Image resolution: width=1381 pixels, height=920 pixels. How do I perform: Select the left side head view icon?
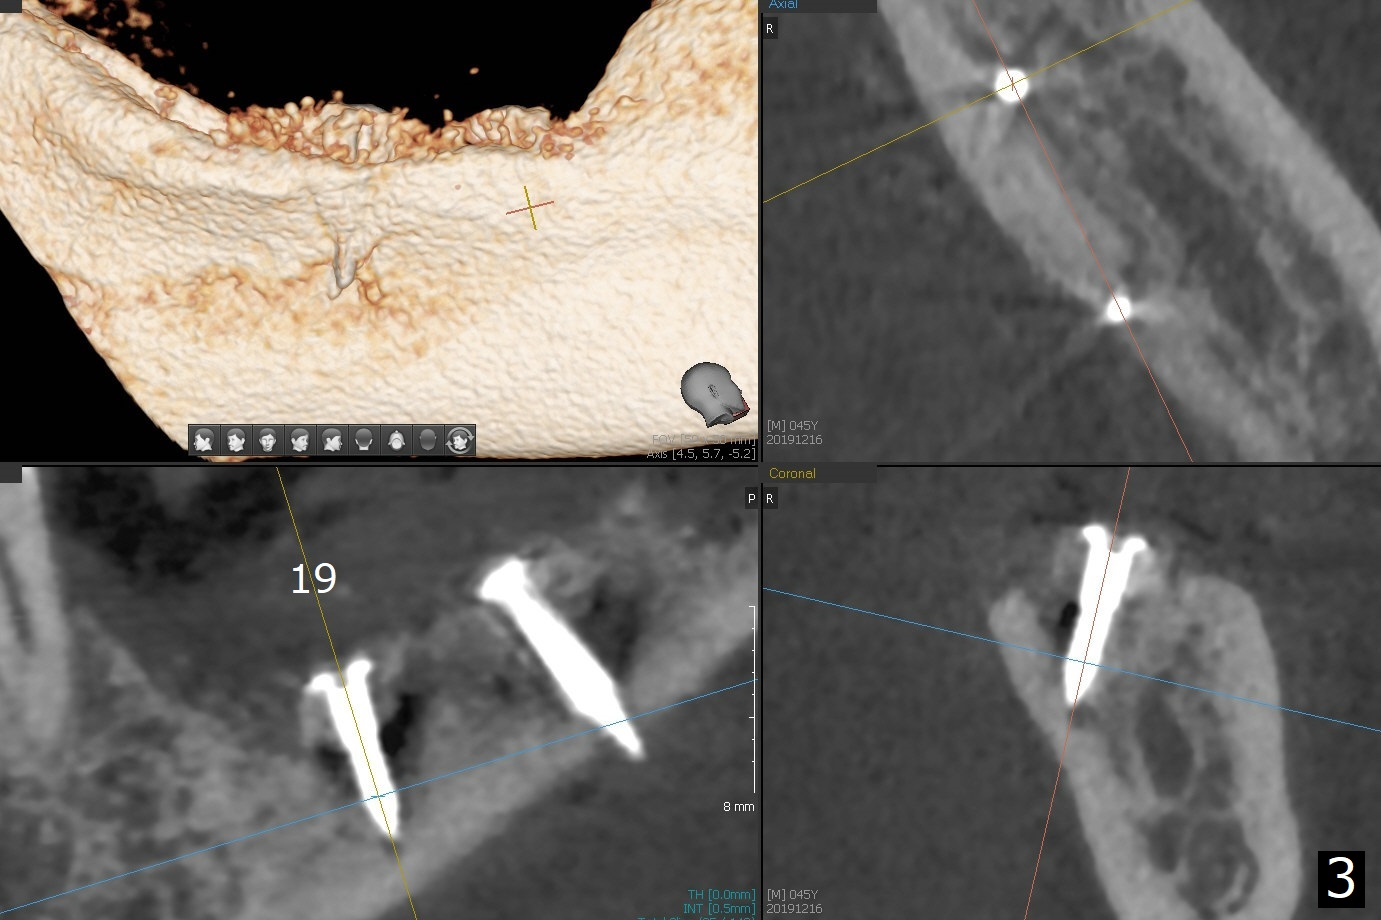pos(204,440)
